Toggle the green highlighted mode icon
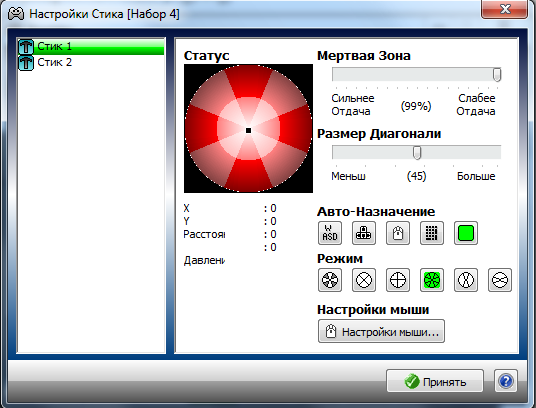536x408 pixels. coord(432,280)
